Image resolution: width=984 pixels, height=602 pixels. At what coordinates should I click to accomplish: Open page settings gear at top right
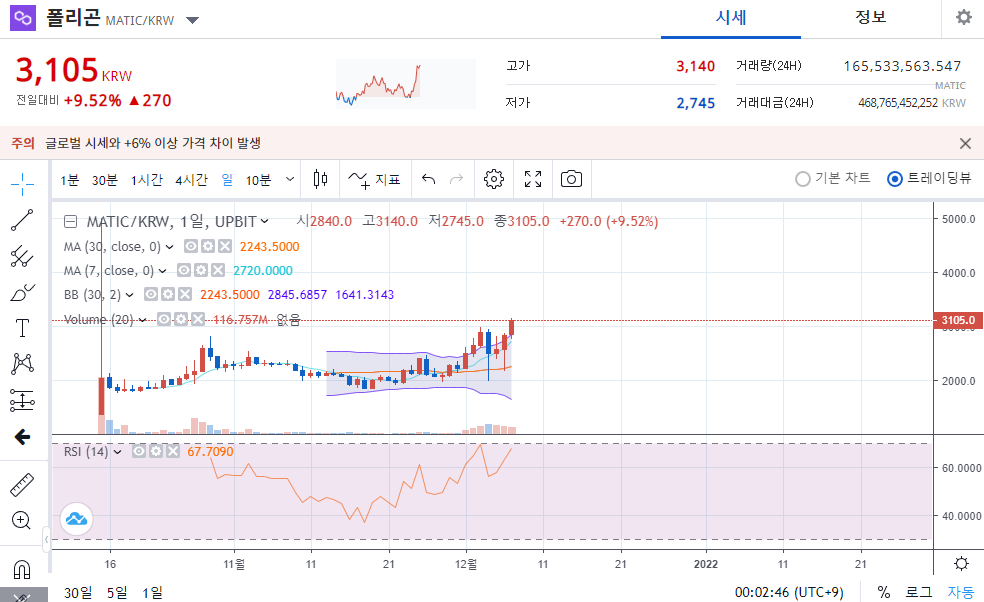[963, 17]
